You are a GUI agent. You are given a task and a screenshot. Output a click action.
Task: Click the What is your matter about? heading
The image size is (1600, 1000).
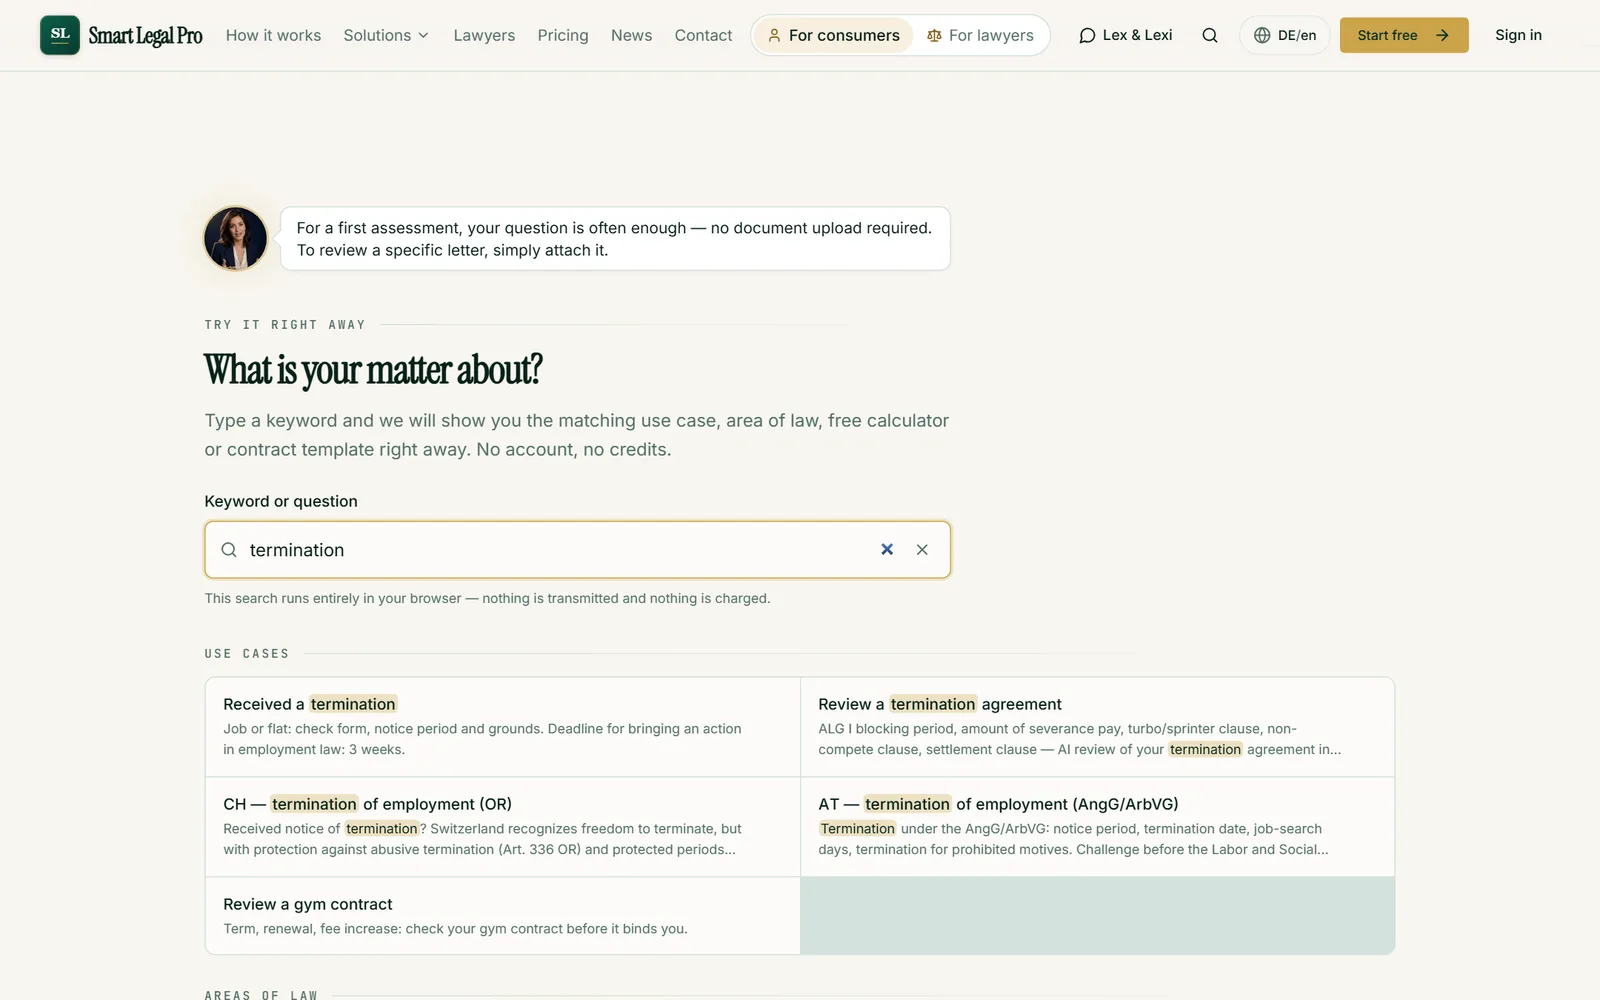[x=373, y=370]
